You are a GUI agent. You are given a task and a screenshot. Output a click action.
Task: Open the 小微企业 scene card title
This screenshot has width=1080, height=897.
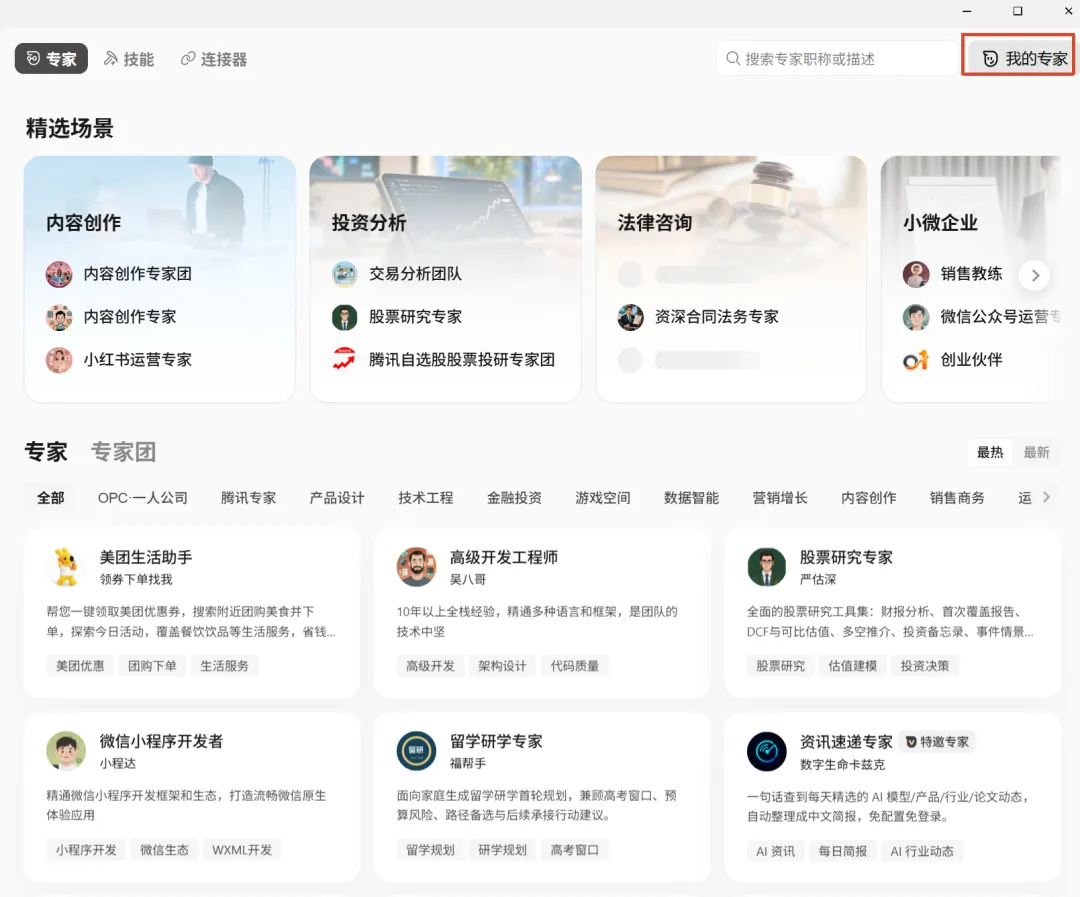pyautogui.click(x=940, y=223)
